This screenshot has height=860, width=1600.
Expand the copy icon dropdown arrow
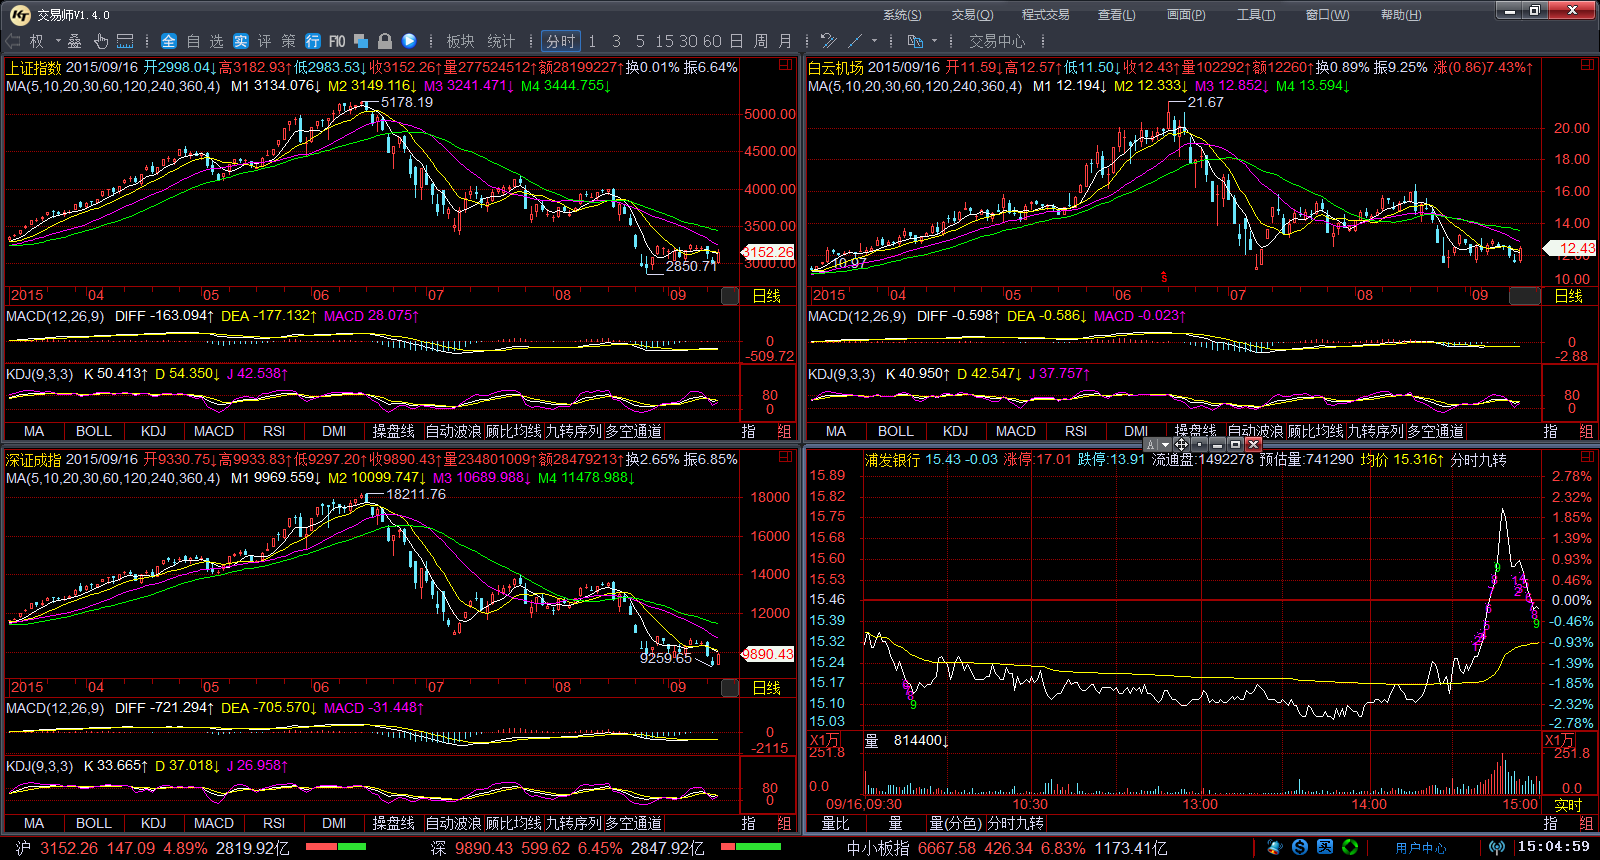coord(935,41)
